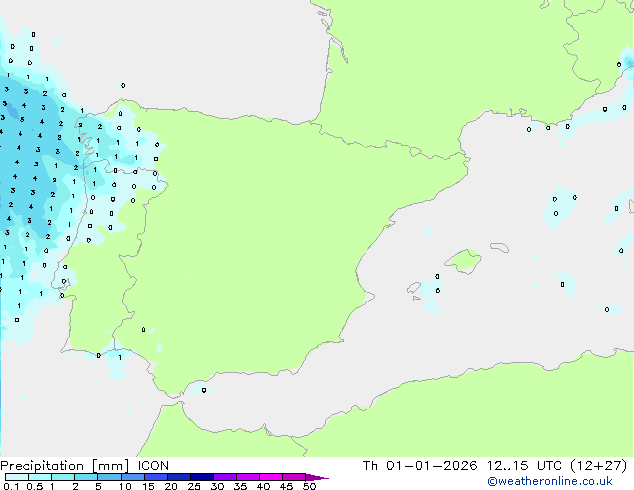
Task: Select the 5–10 mm legend color swatch
Action: click(109, 477)
